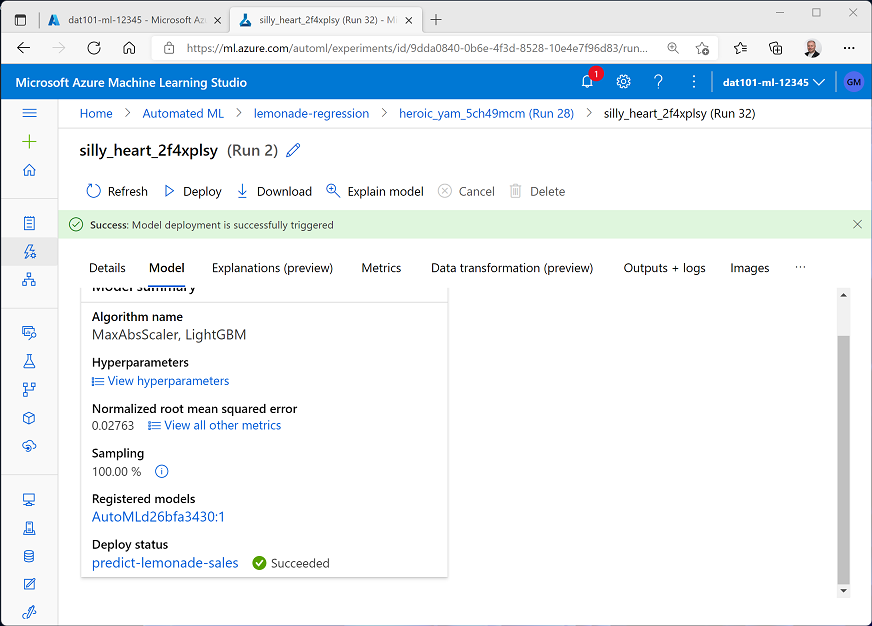Click the vertical scrollbar in model panel
This screenshot has height=626, width=872.
pos(843,460)
